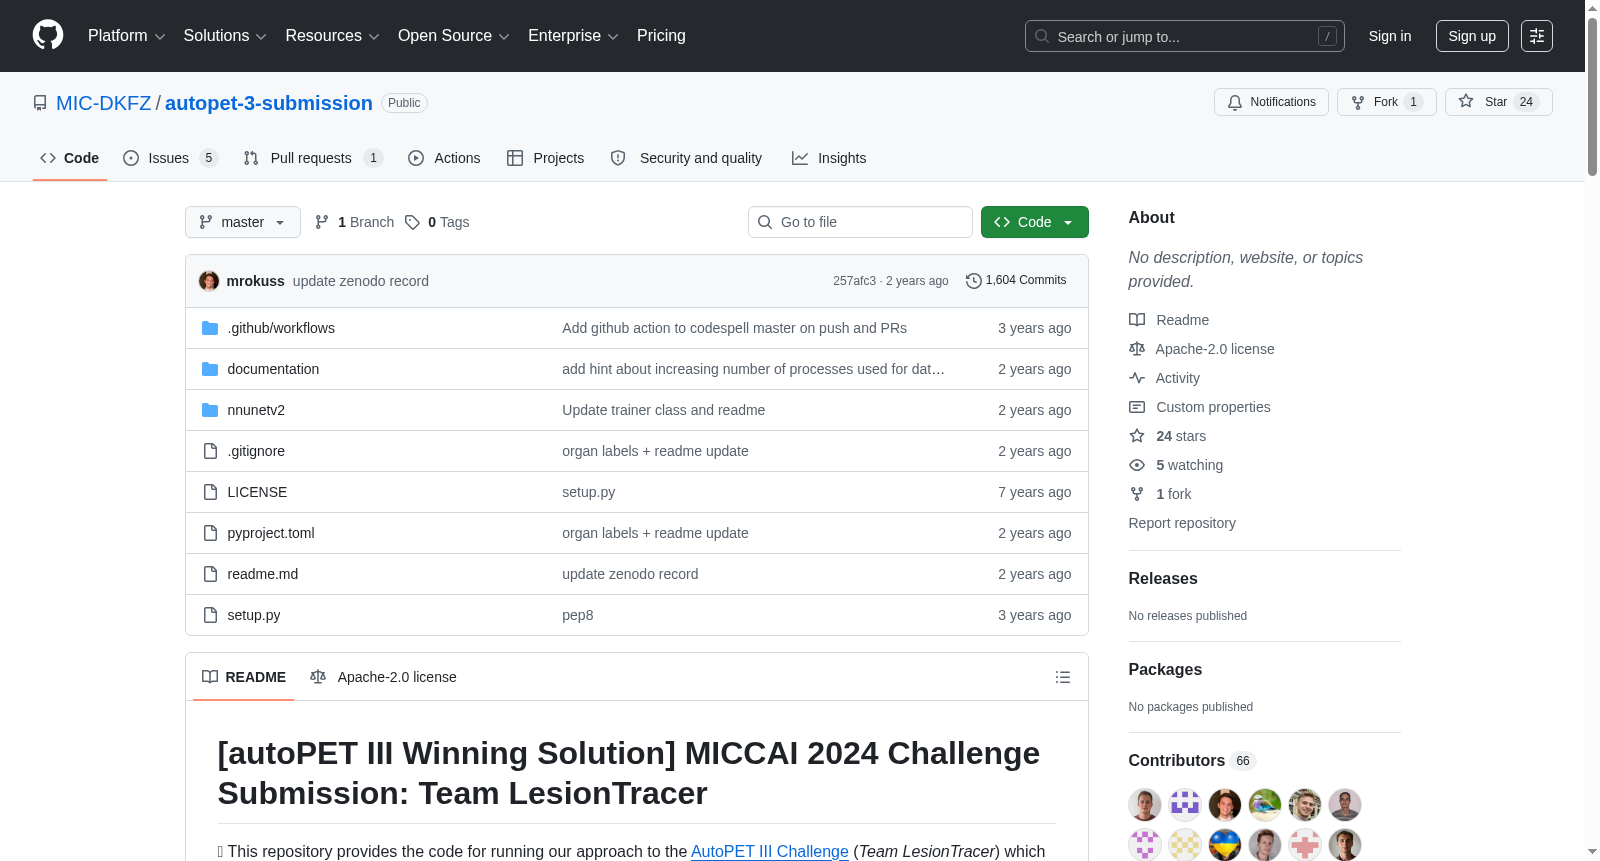Open the AutoPET III Challenge link
The image size is (1600, 861).
(770, 851)
